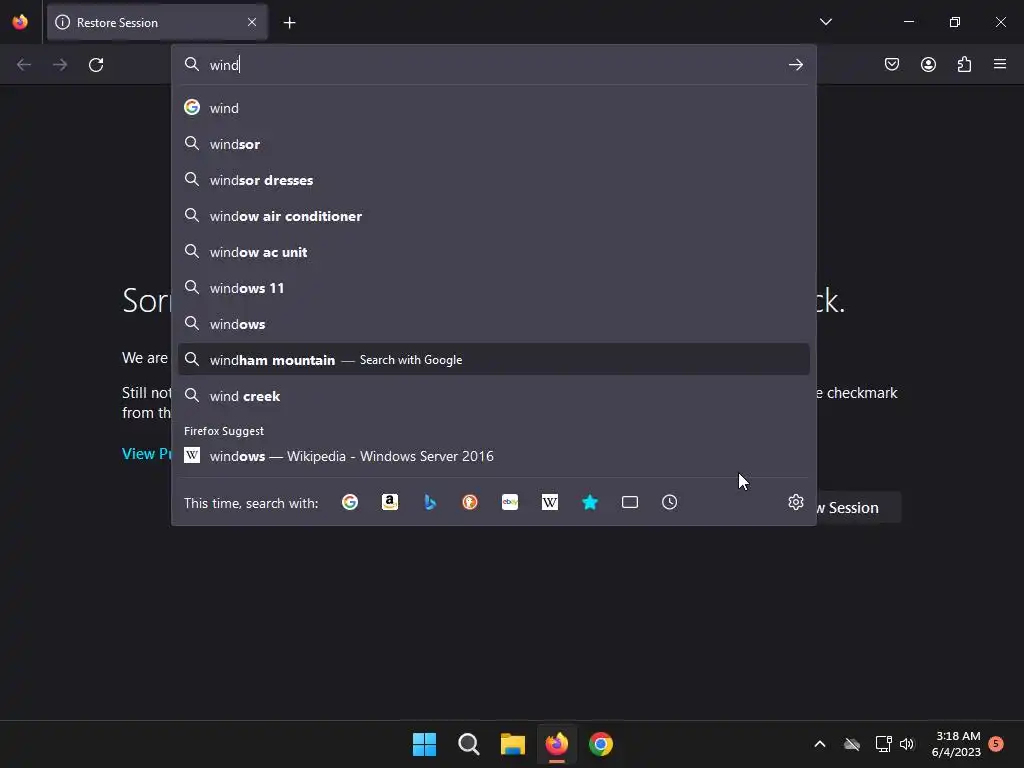This screenshot has height=768, width=1024.
Task: Search this time with eBay
Action: pyautogui.click(x=509, y=502)
